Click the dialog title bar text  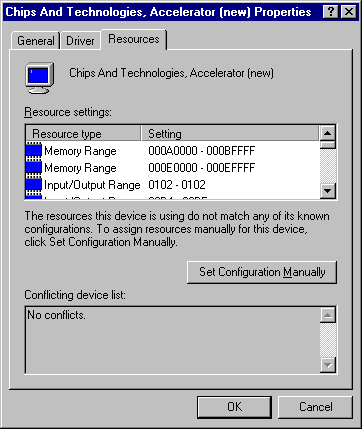coord(158,12)
